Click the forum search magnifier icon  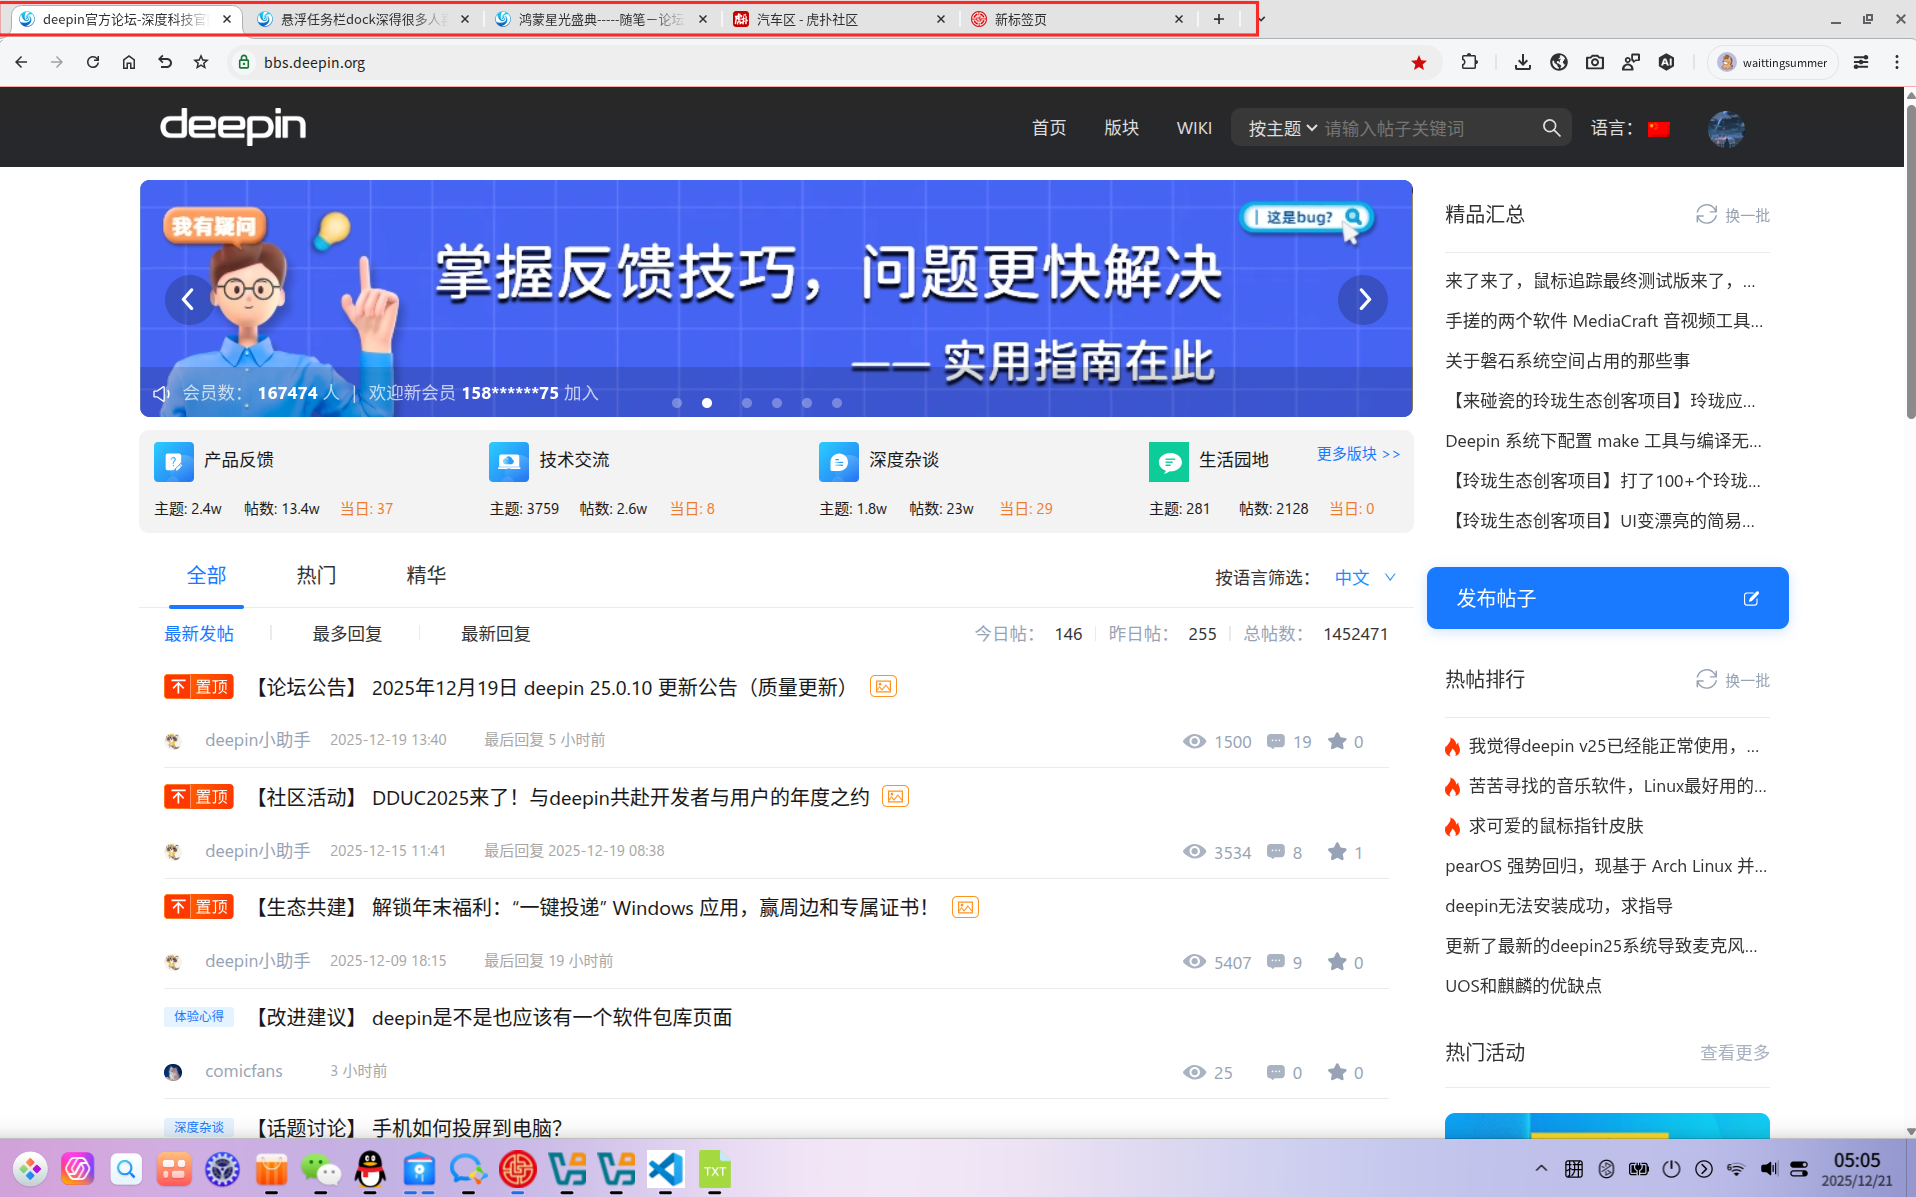click(1551, 128)
